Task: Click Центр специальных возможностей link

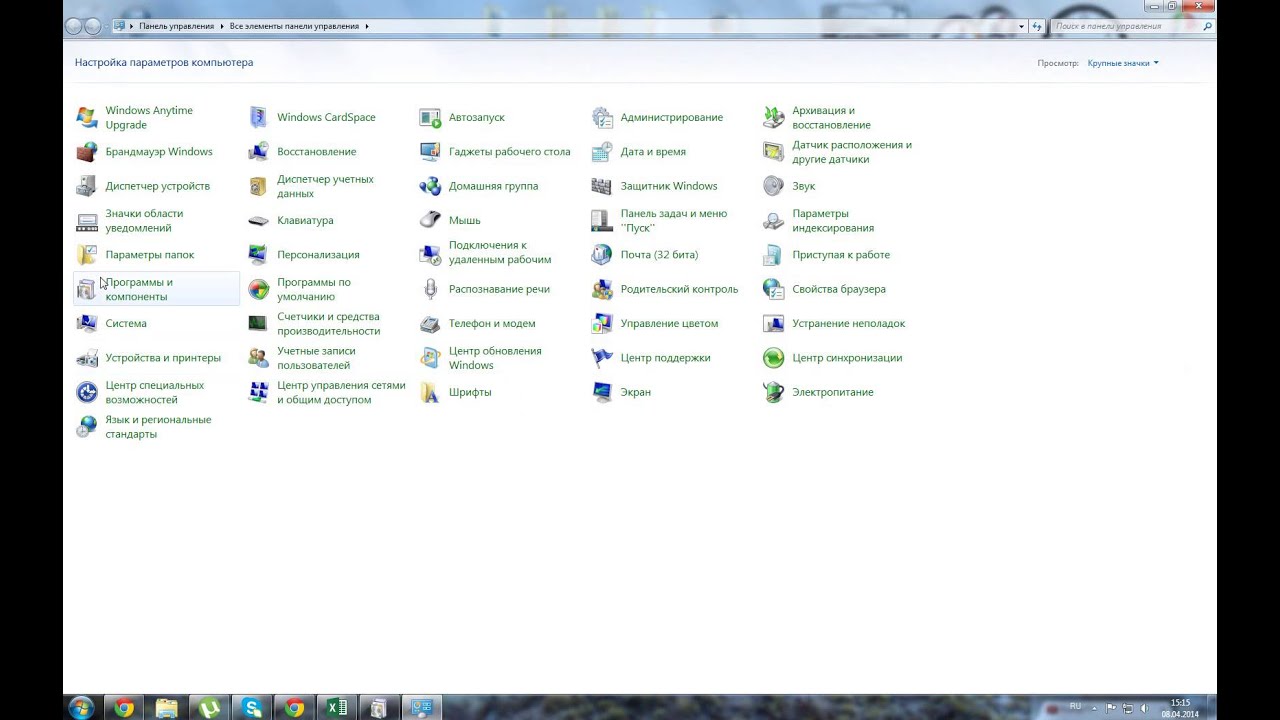Action: click(154, 392)
